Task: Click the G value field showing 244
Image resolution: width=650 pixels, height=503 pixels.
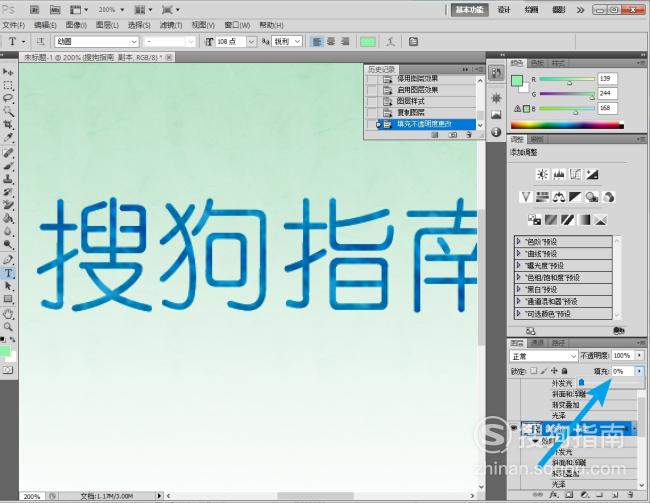Action: coord(607,93)
